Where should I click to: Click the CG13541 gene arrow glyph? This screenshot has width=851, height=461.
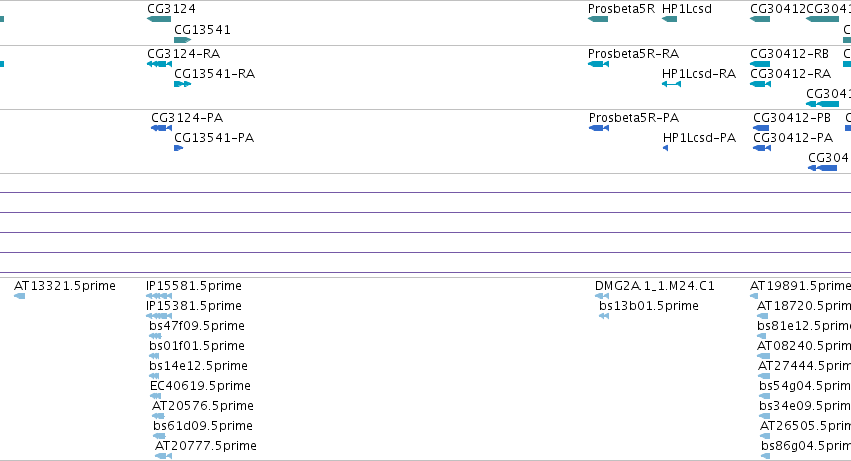pos(182,40)
